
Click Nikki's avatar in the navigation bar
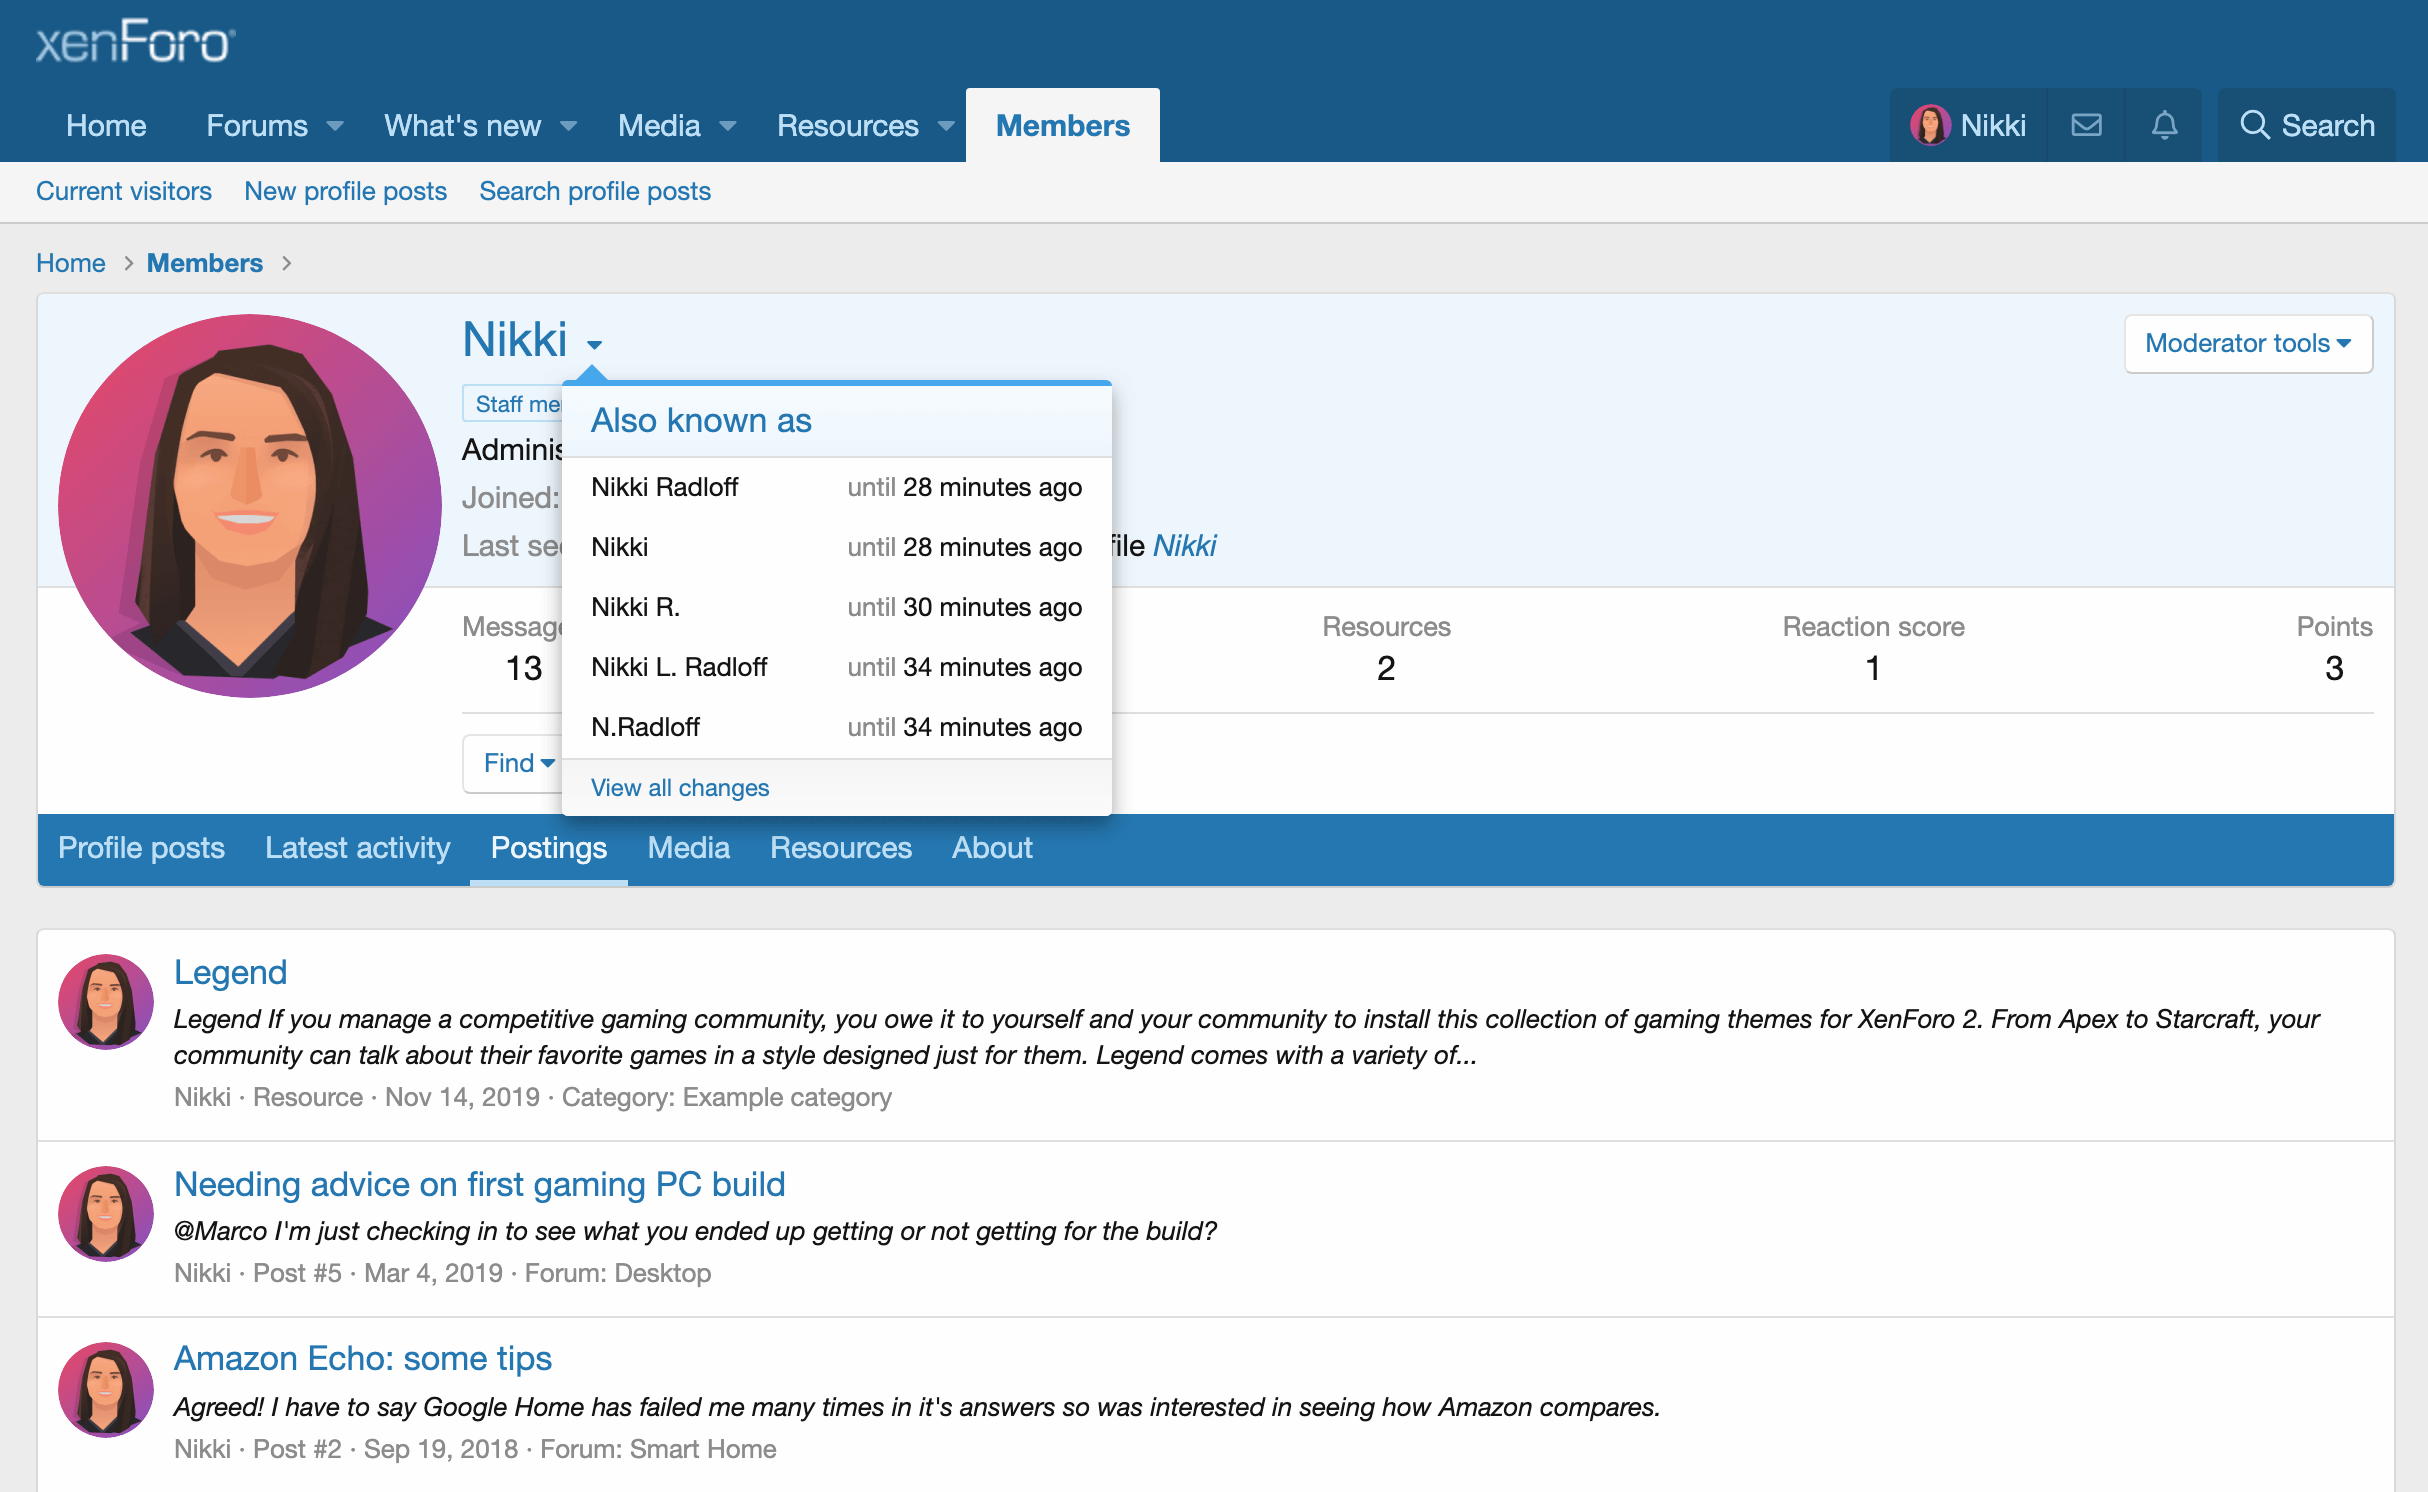point(1930,125)
